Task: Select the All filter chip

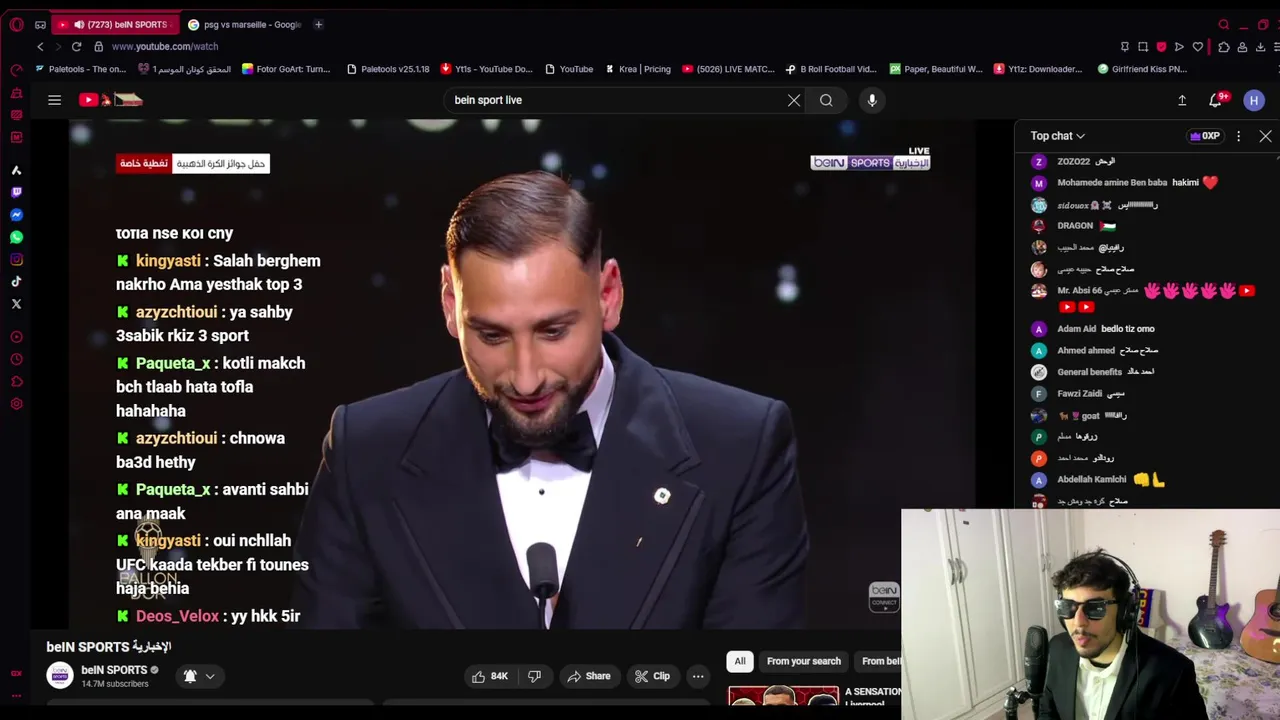Action: click(x=740, y=661)
